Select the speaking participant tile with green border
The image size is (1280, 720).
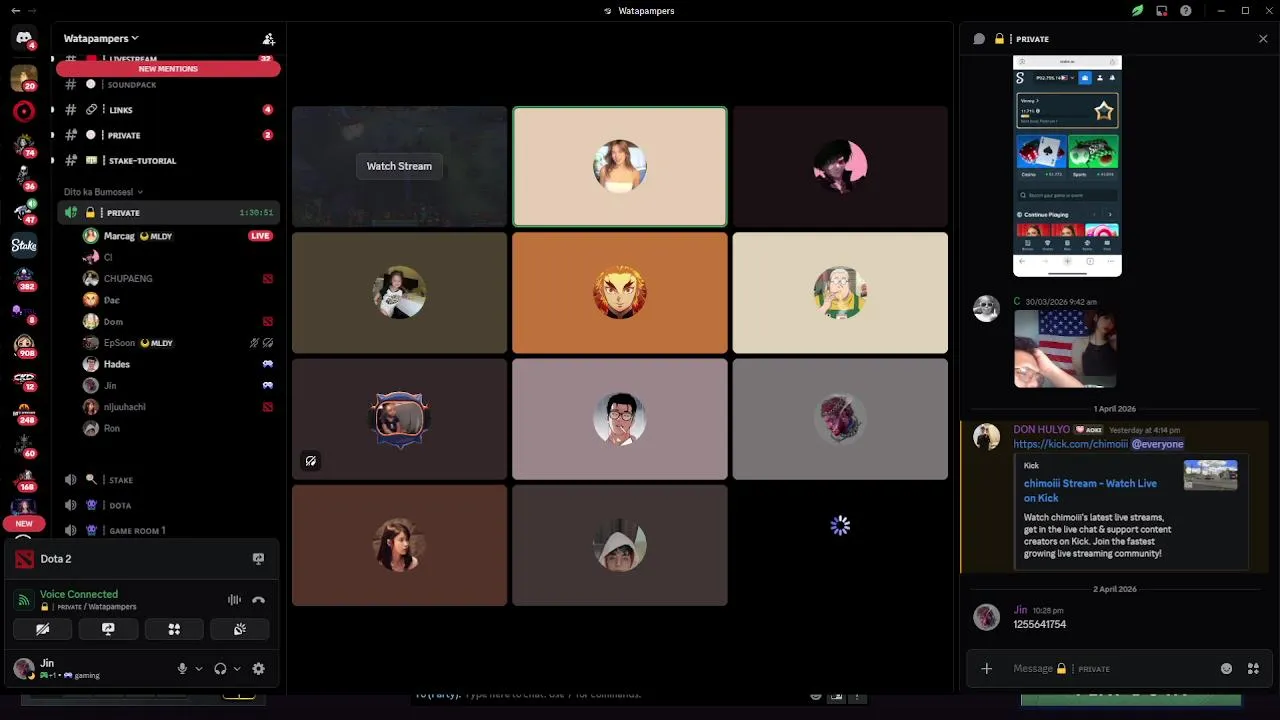pos(620,166)
